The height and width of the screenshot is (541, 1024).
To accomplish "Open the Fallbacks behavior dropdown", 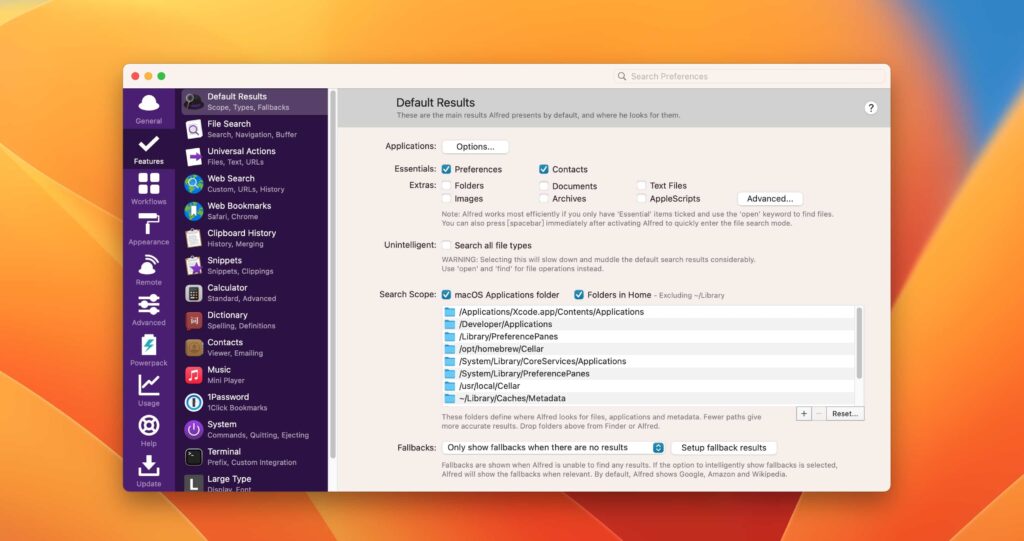I will click(x=554, y=448).
